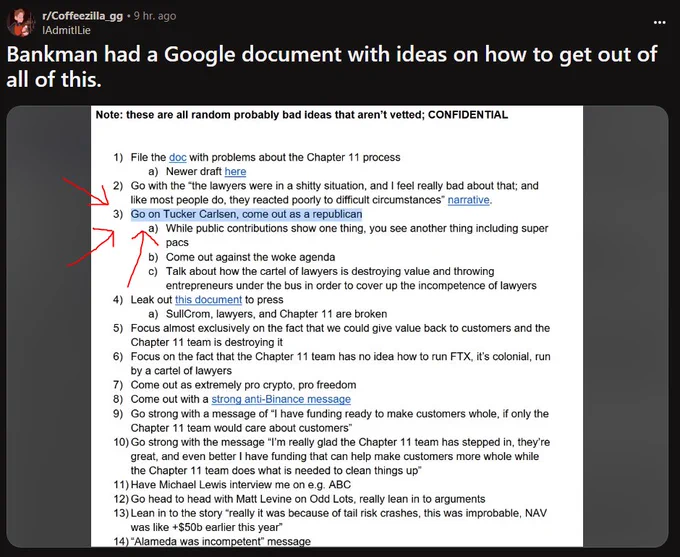Open the three-dot post options menu

point(659,21)
